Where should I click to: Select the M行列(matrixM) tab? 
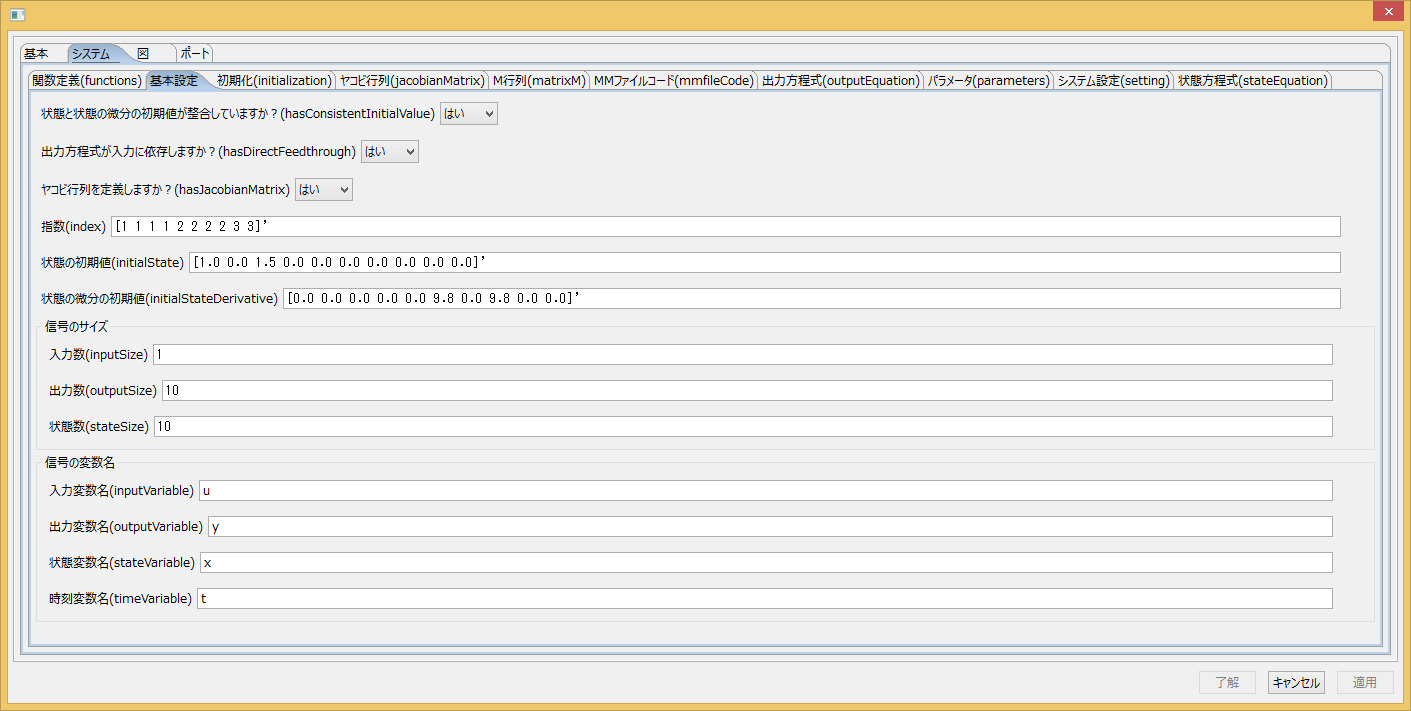539,81
